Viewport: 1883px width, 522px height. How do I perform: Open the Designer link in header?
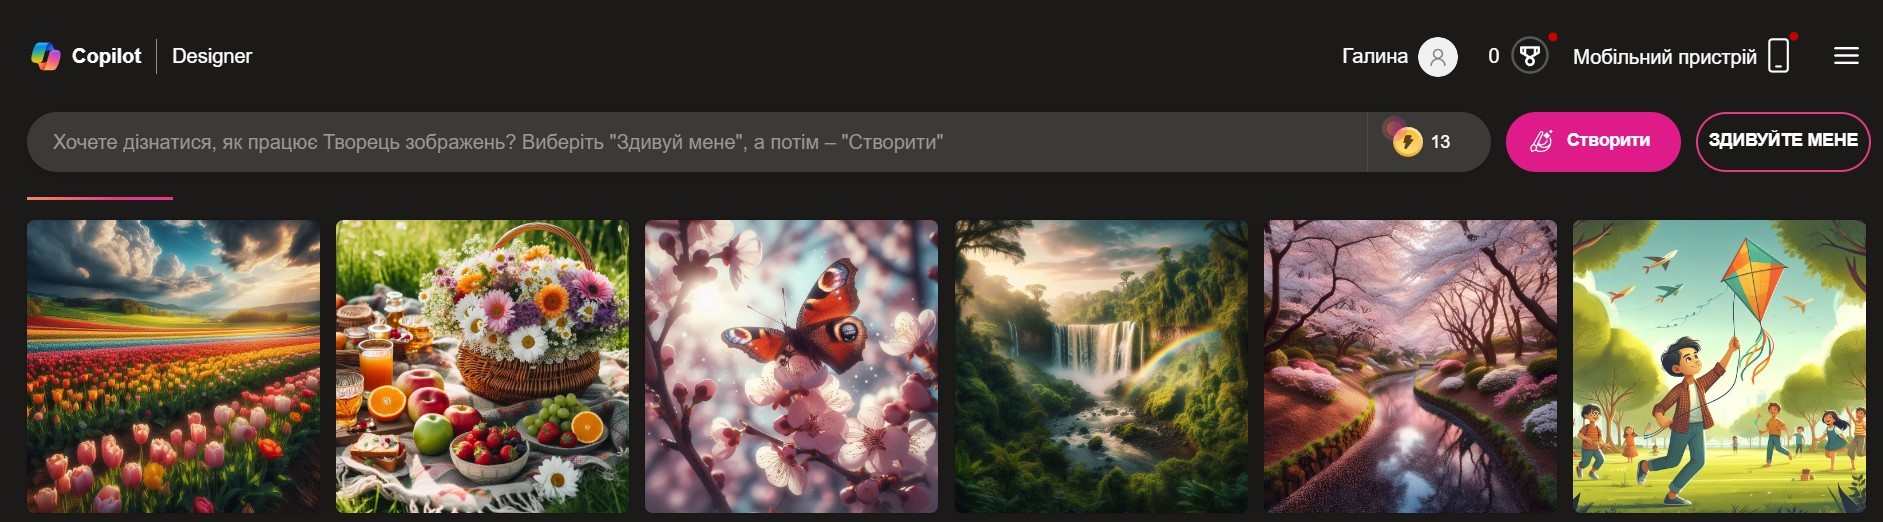212,56
